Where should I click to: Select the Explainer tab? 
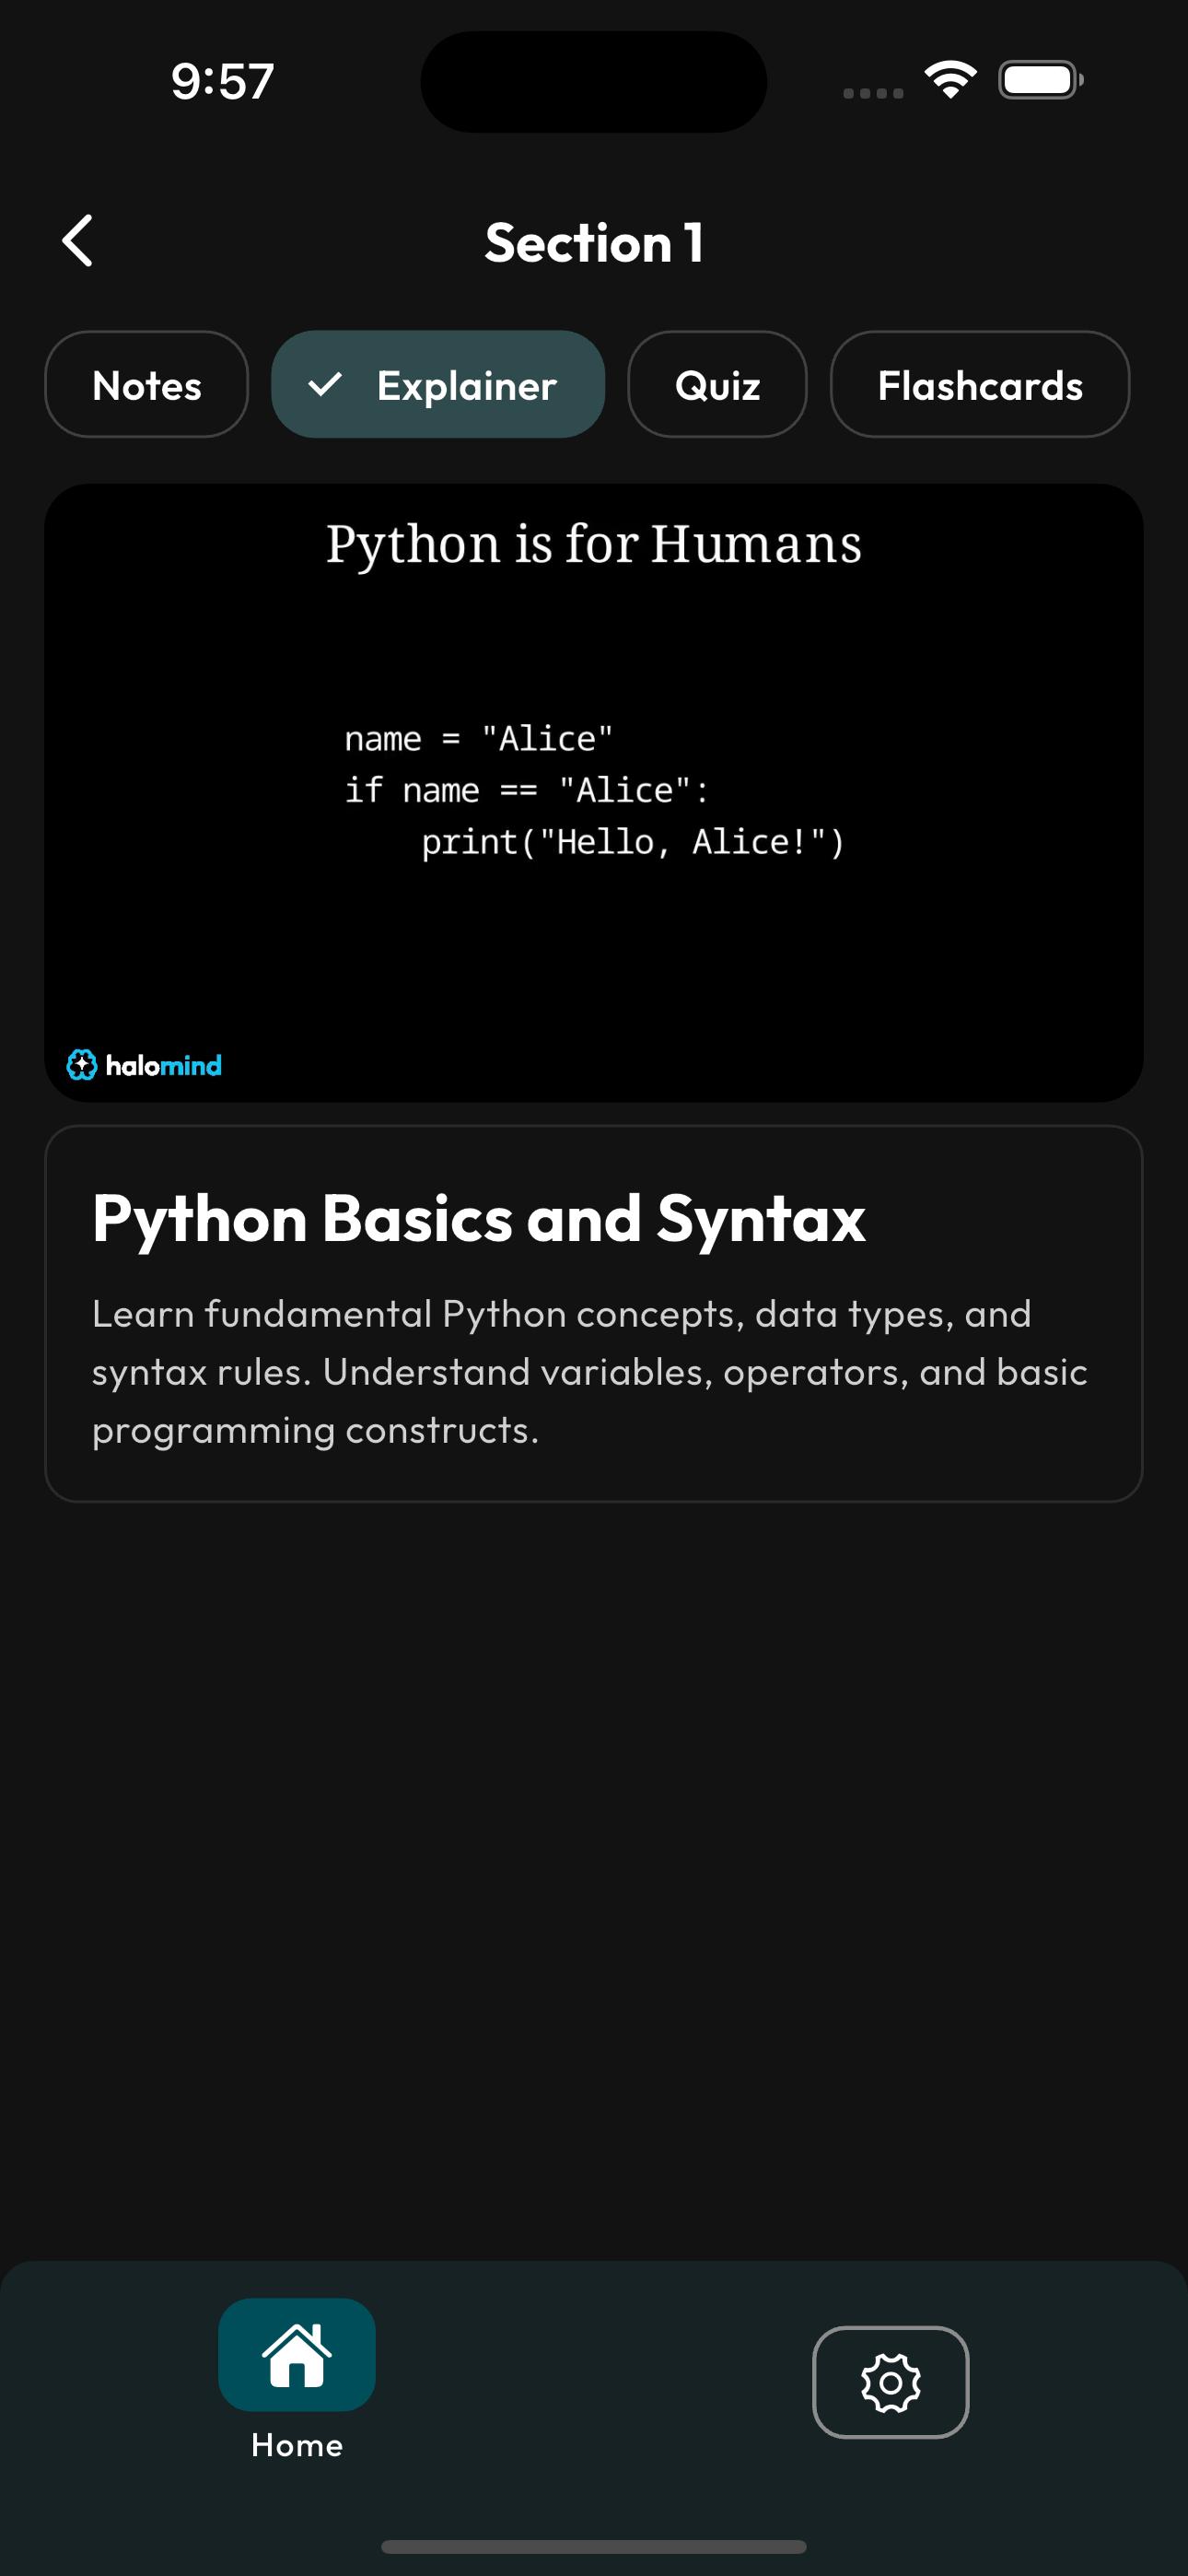tap(438, 385)
